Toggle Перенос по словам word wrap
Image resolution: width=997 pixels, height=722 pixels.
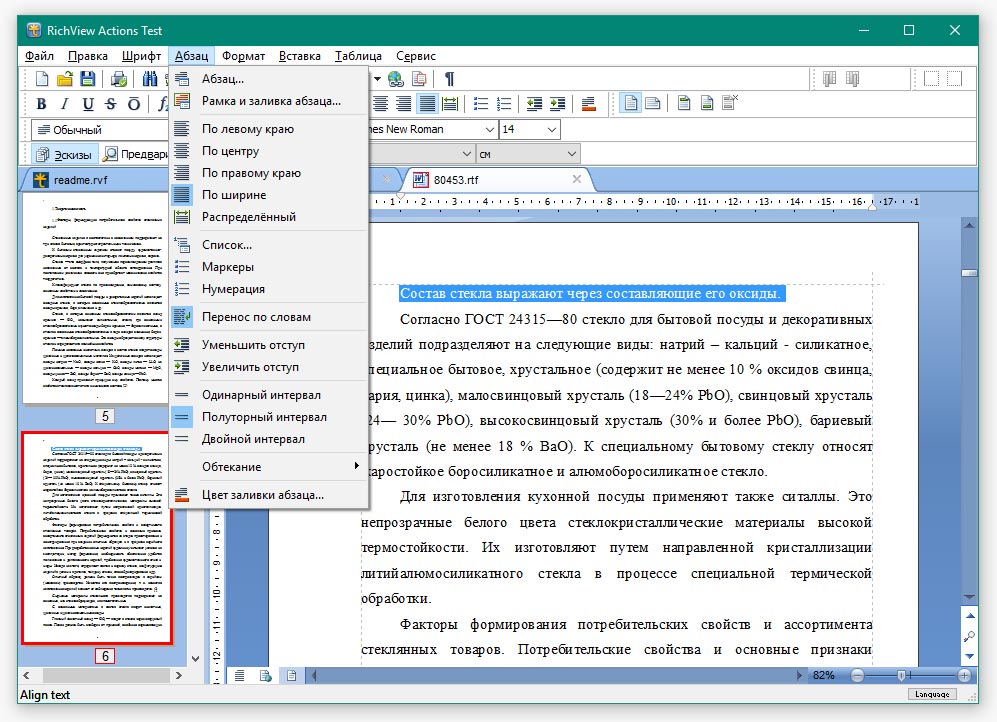point(256,317)
